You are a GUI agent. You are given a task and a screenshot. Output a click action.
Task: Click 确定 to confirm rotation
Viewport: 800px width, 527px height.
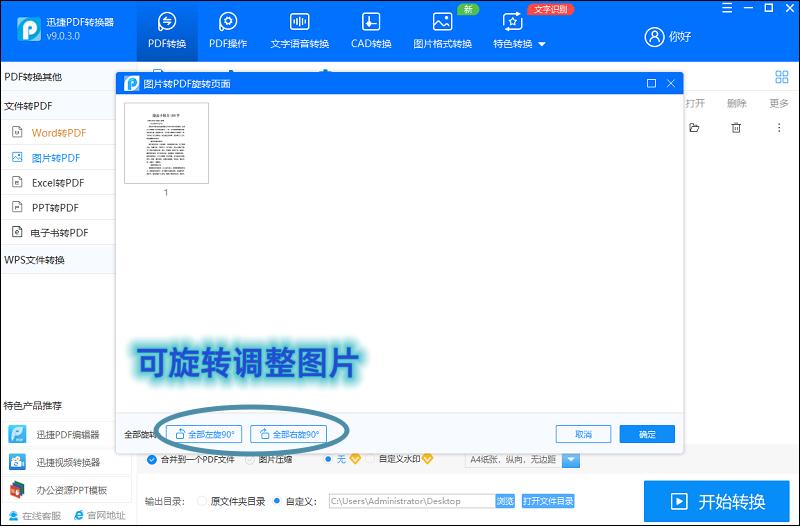click(647, 434)
